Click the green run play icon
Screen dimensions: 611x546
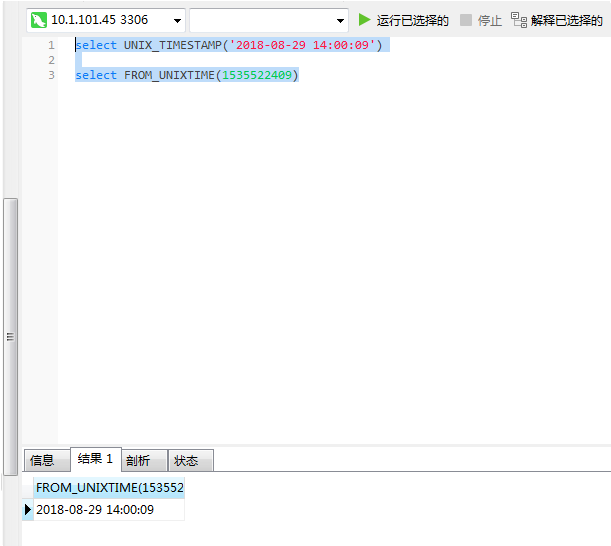tap(364, 20)
